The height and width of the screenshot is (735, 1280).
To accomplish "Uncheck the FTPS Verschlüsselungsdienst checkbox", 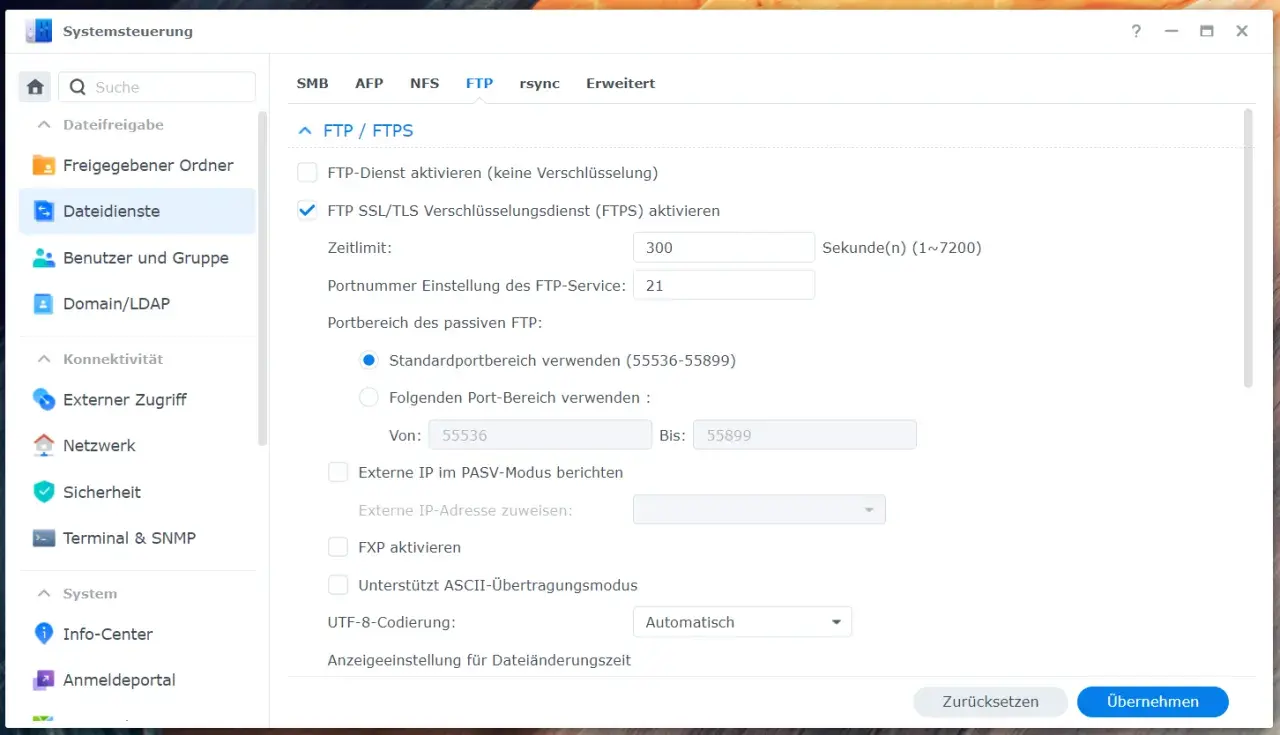I will [307, 211].
